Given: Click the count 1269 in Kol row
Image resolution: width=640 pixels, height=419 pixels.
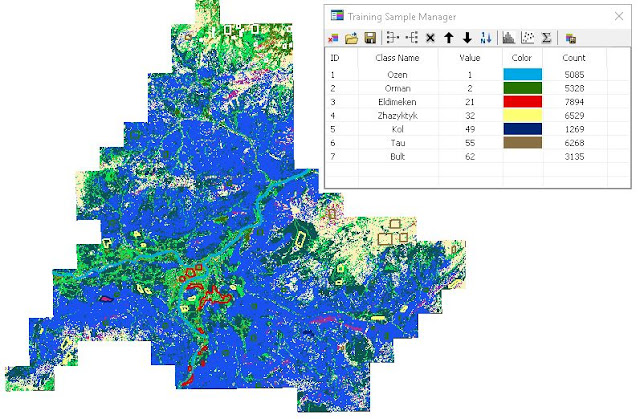Looking at the screenshot, I should tap(574, 129).
